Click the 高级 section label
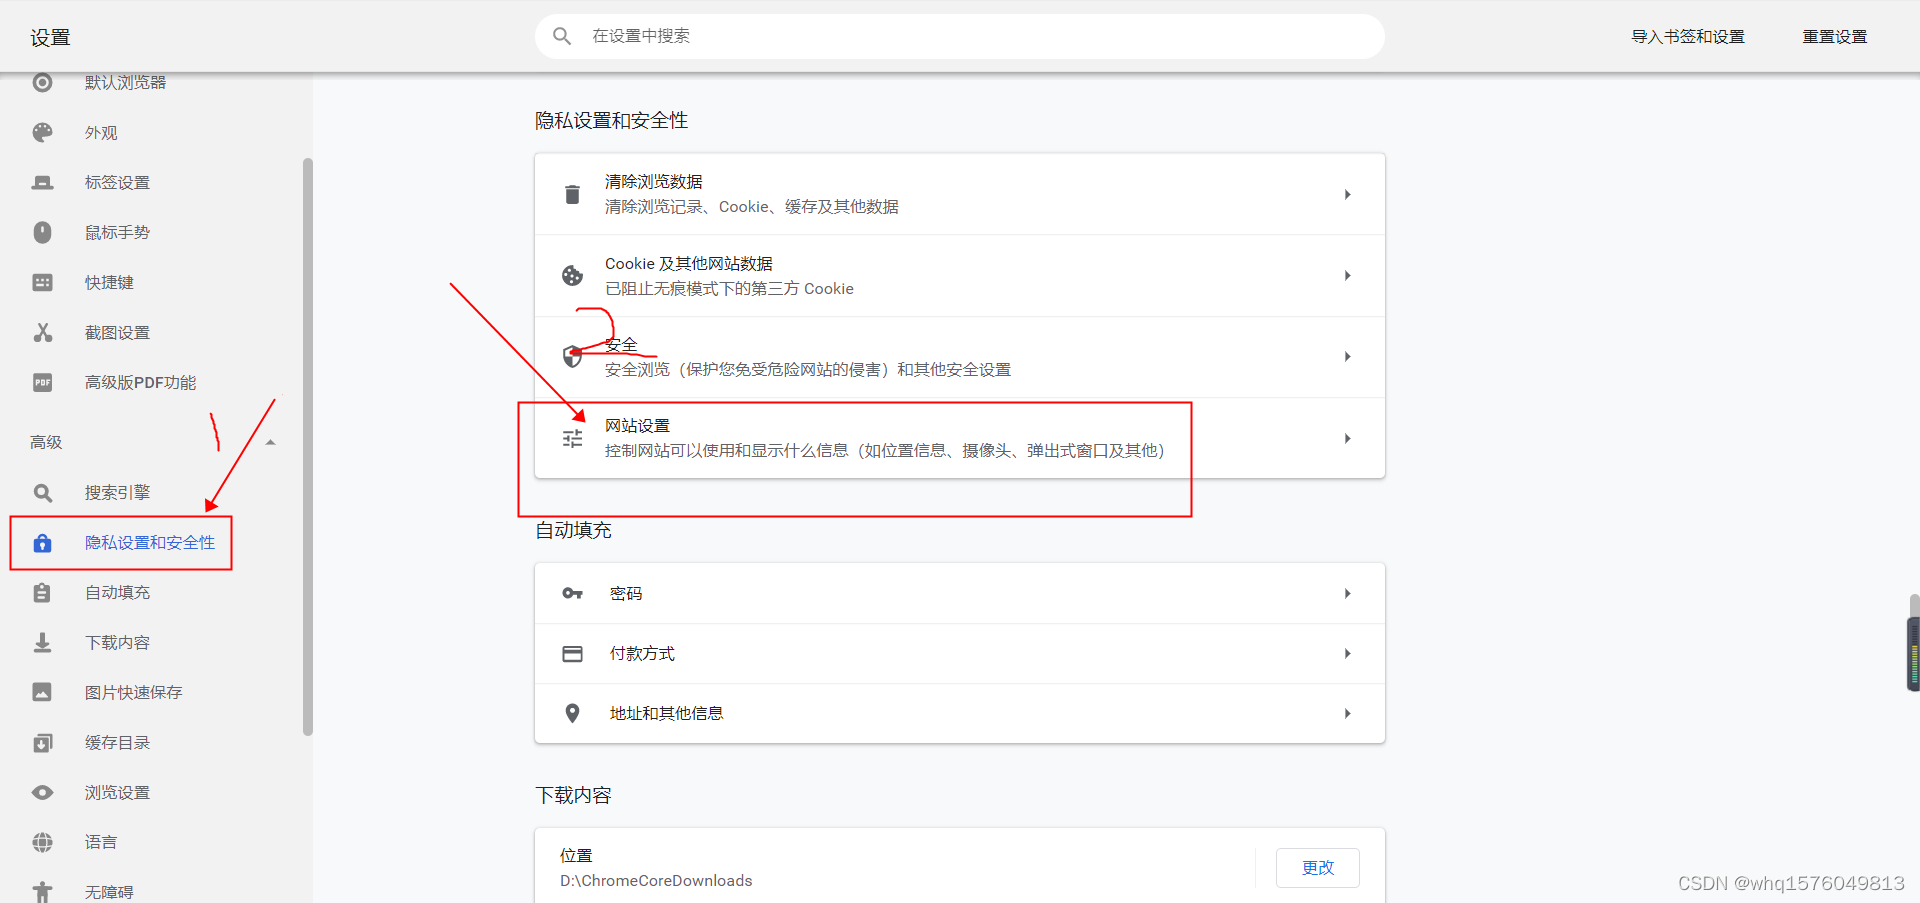 click(46, 442)
